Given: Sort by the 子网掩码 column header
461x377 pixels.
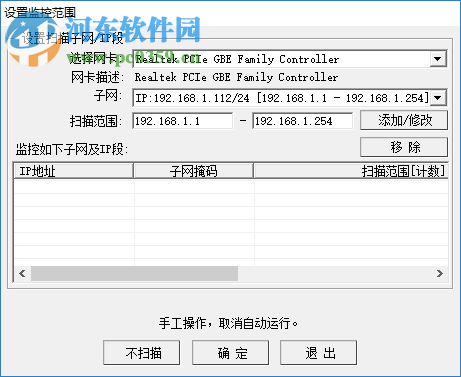Looking at the screenshot, I should tap(193, 171).
